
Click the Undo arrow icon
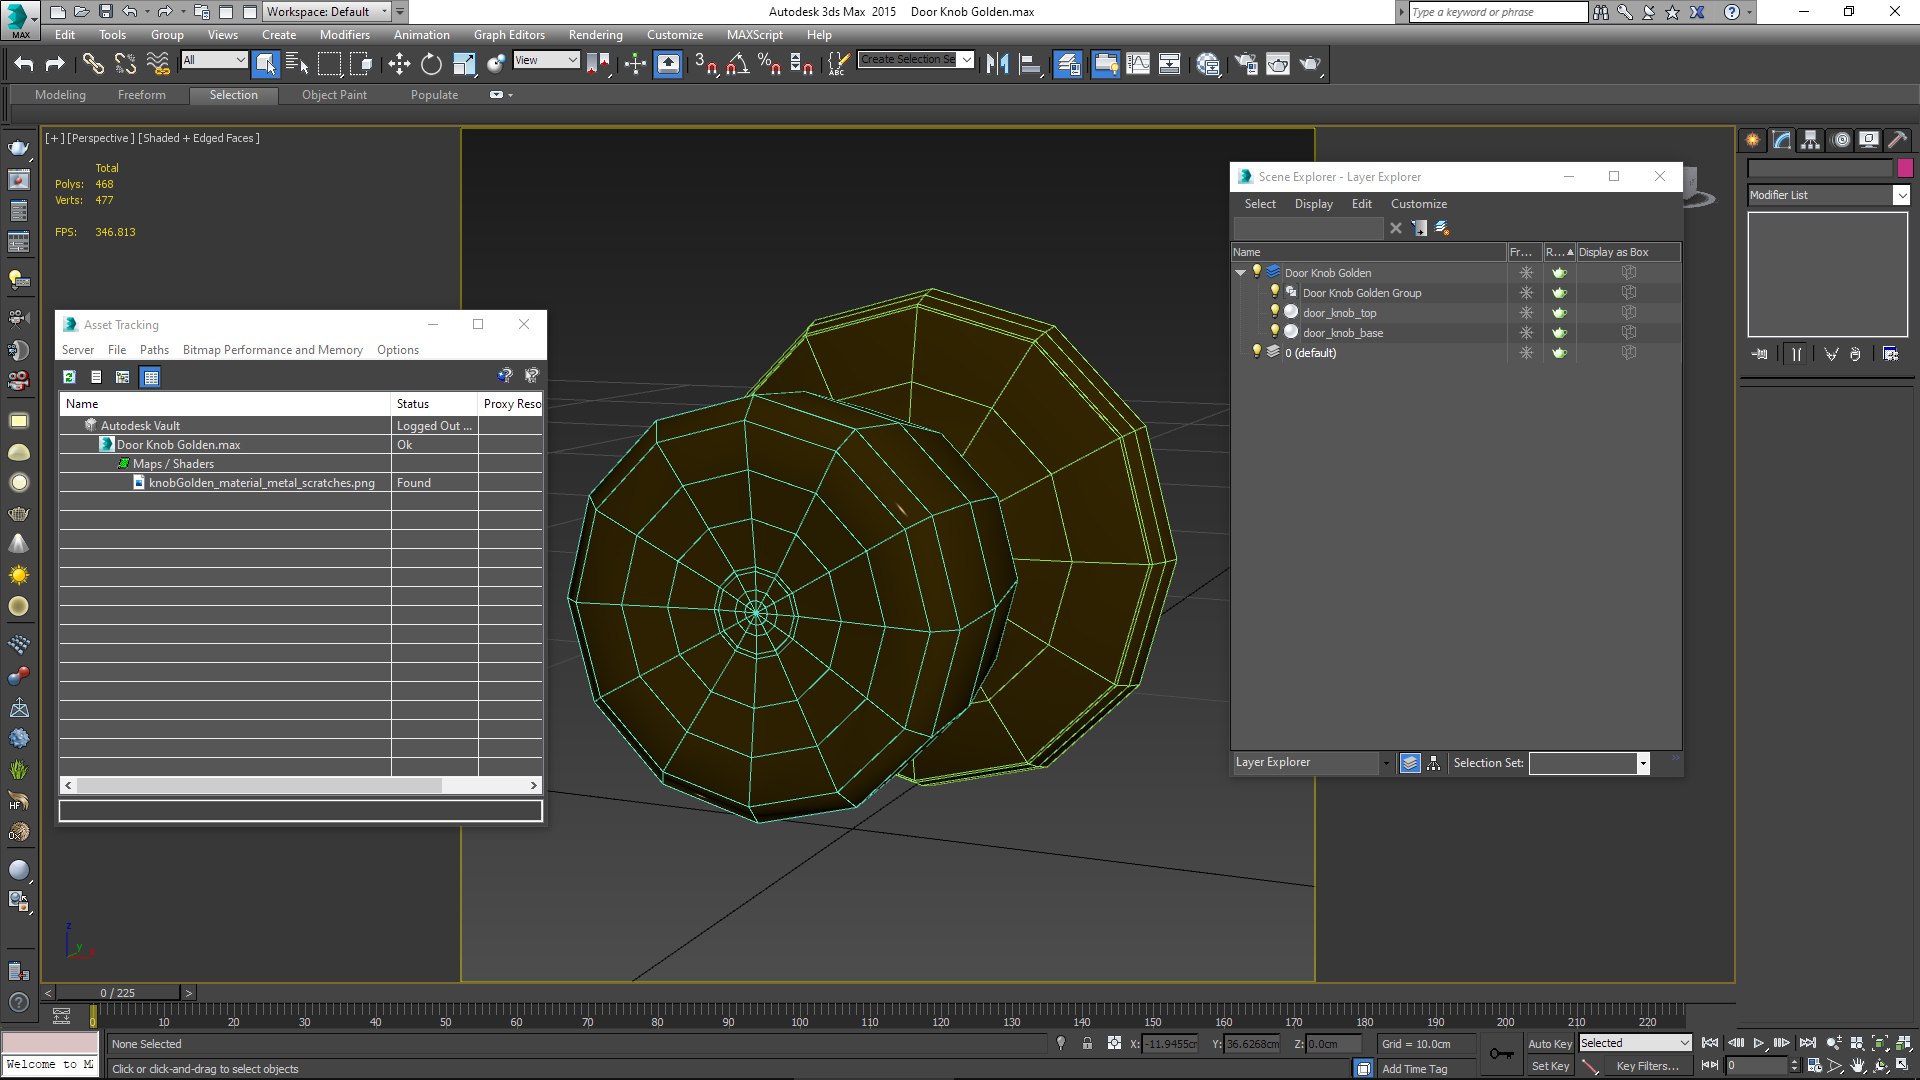click(23, 64)
